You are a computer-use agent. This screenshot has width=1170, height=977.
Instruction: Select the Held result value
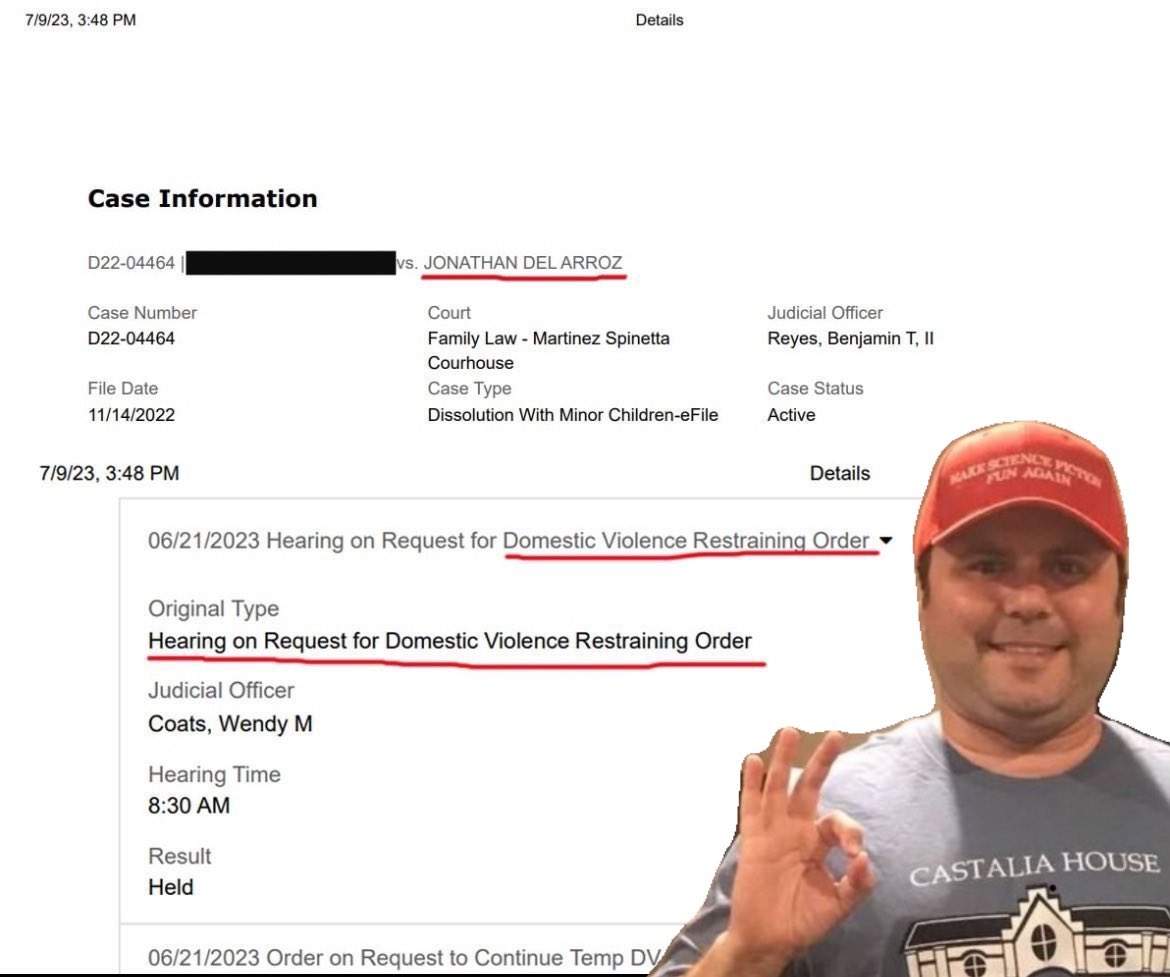point(170,887)
